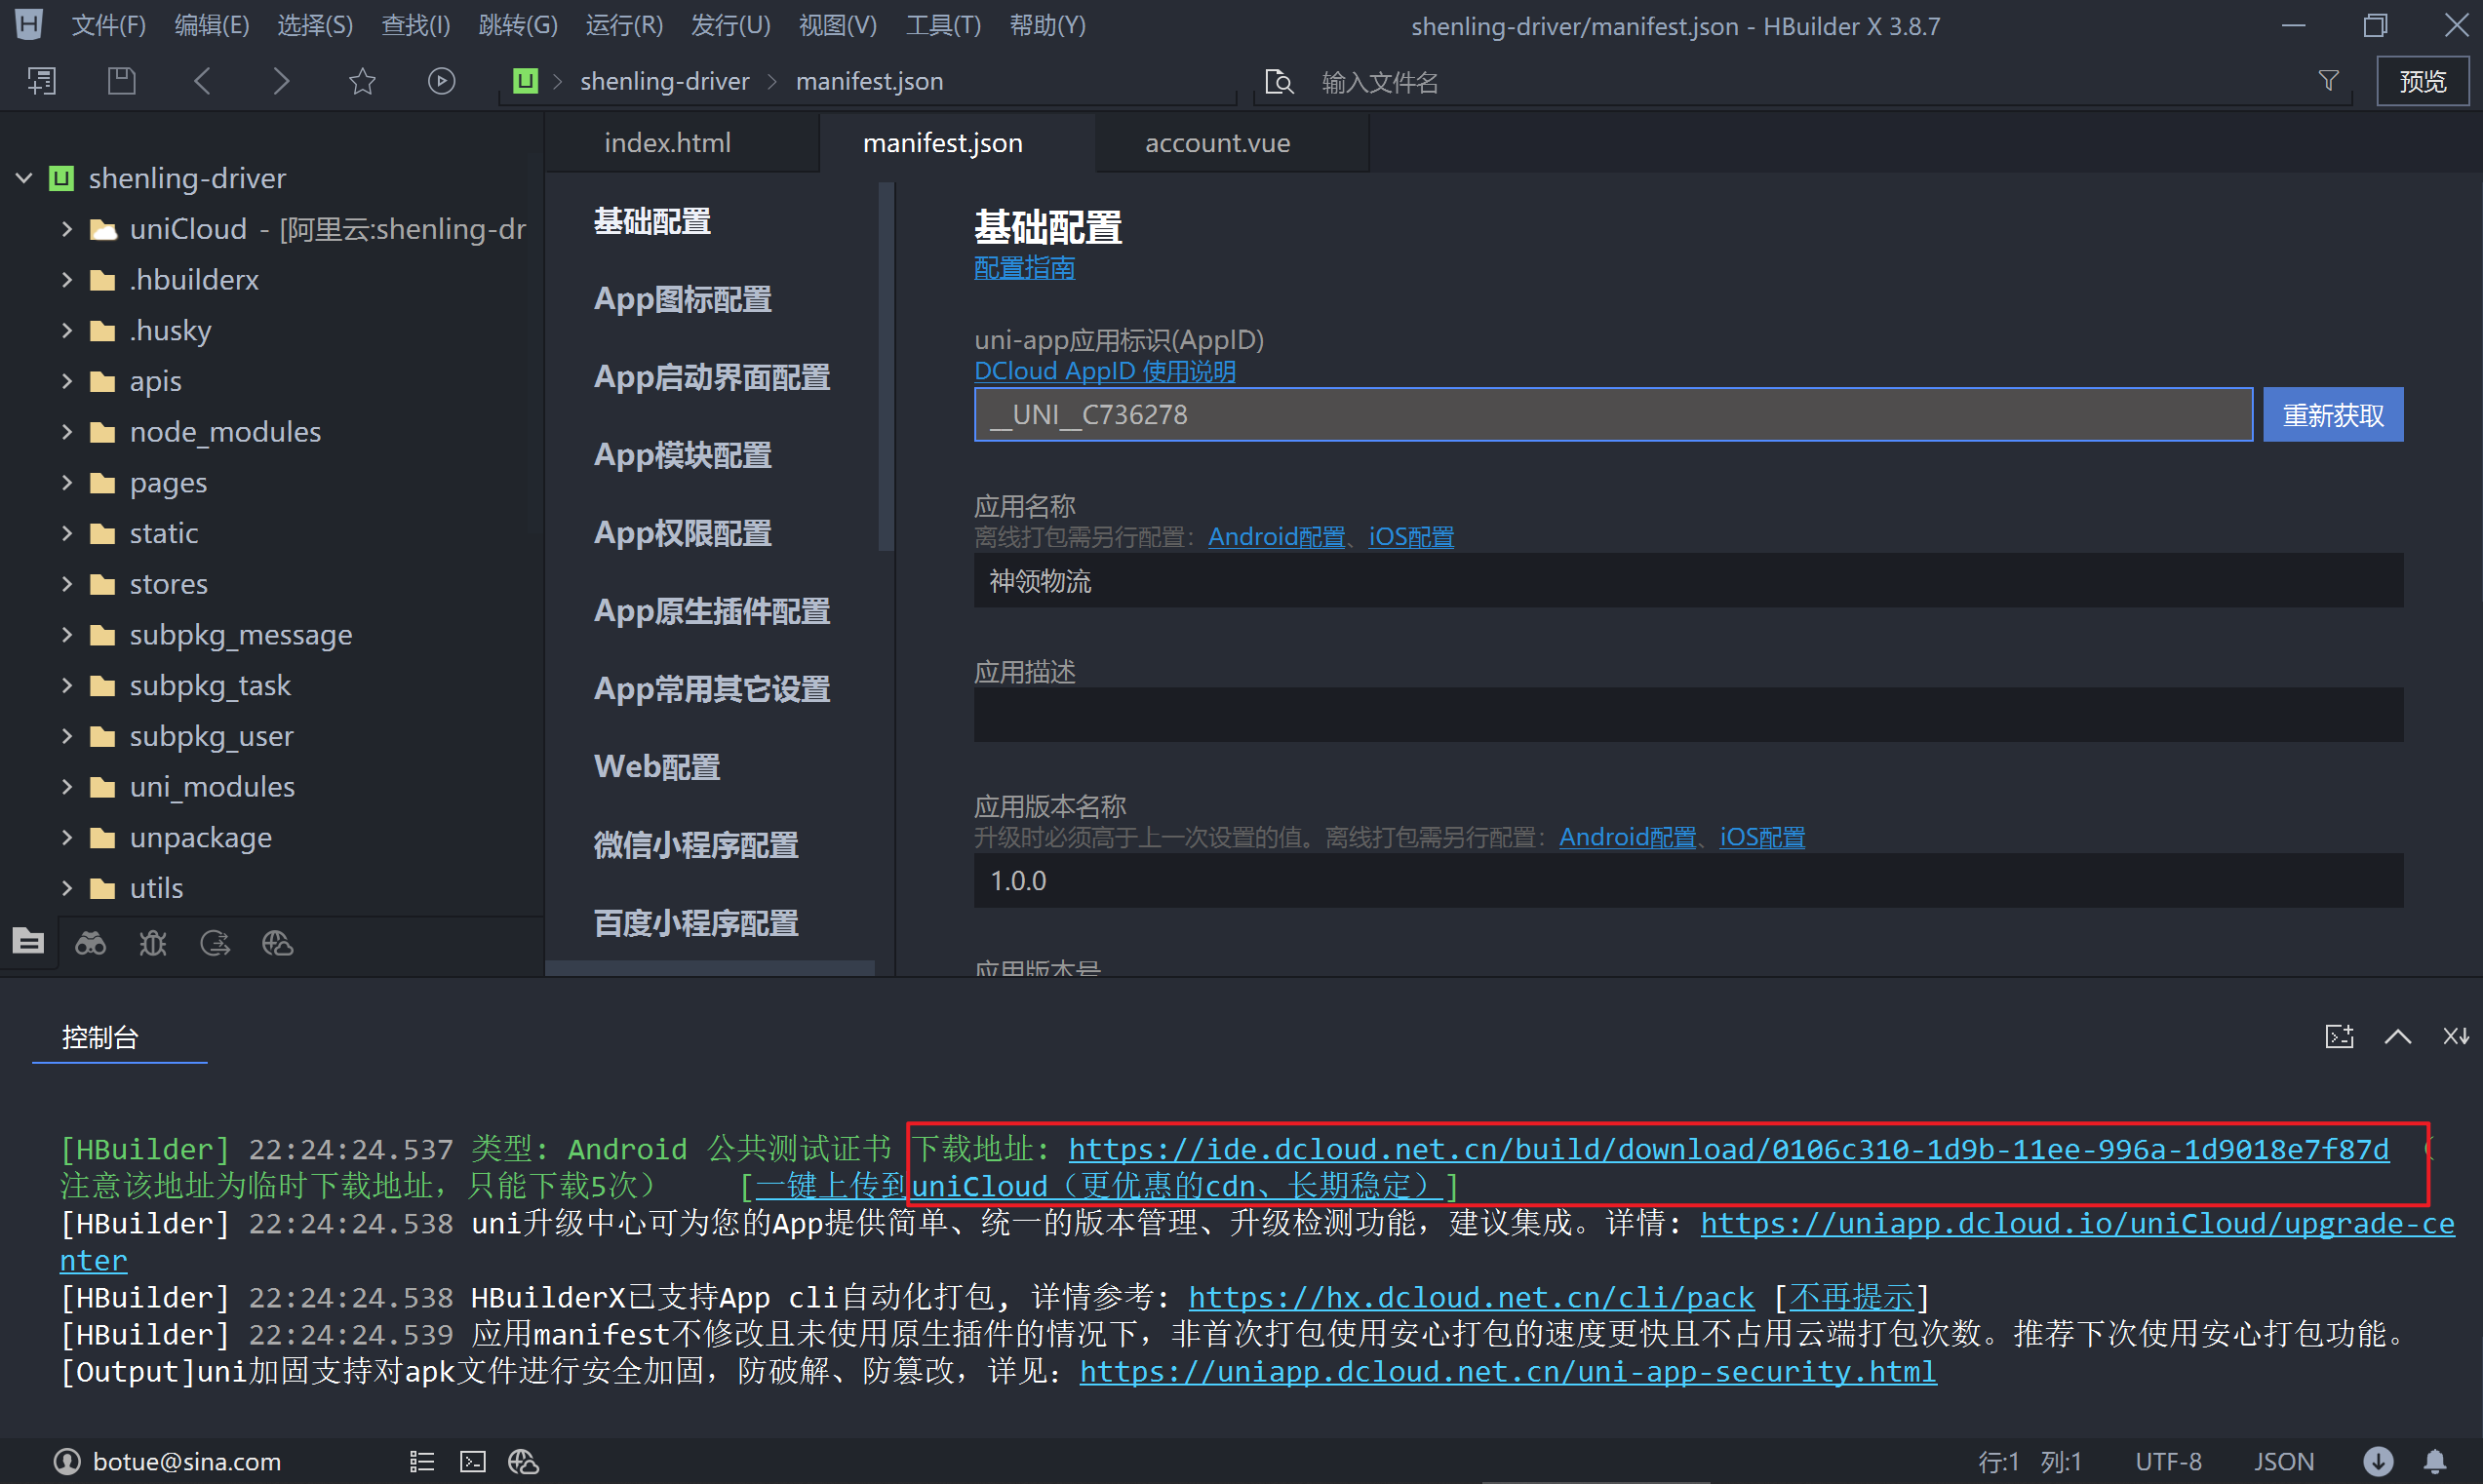This screenshot has width=2483, height=1484.
Task: Expand the subpkg_task folder
Action: coord(67,685)
